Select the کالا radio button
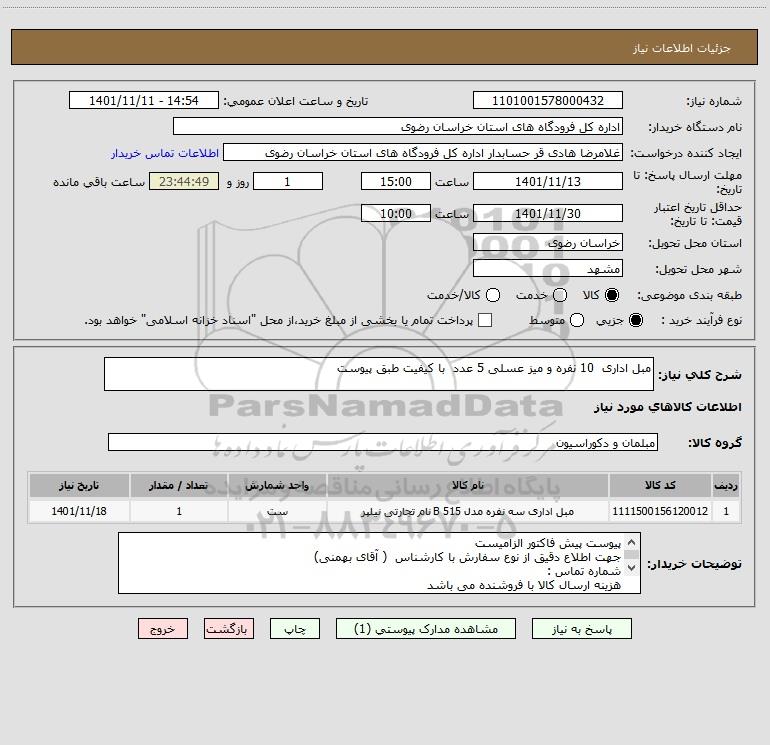 click(x=612, y=295)
